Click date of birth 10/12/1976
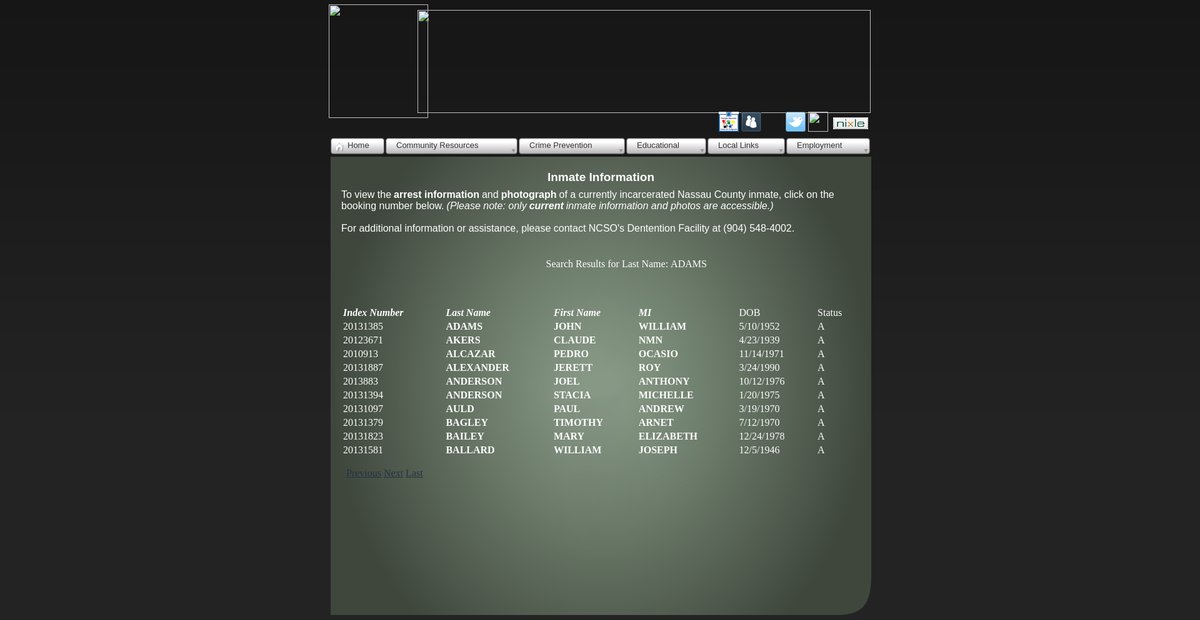This screenshot has width=1200, height=620. (x=762, y=382)
